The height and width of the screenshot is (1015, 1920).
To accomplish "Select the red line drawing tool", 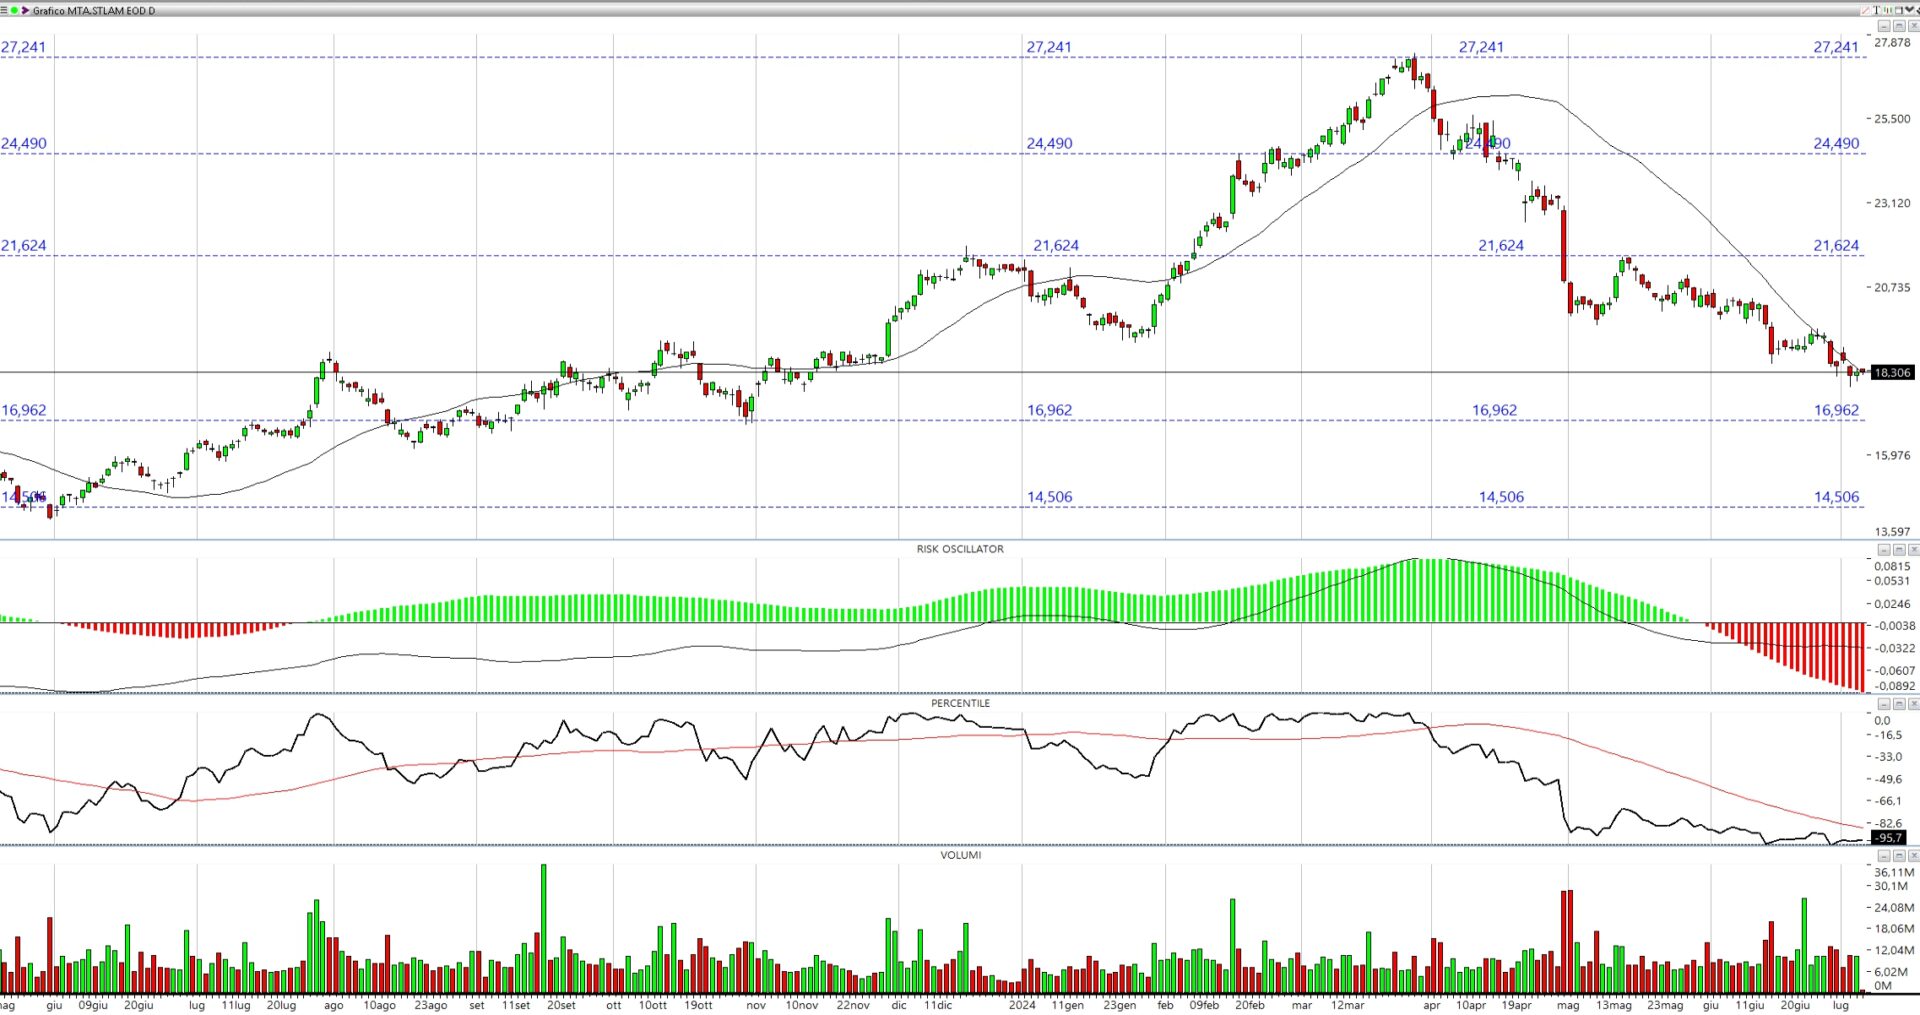I will 1866,10.
